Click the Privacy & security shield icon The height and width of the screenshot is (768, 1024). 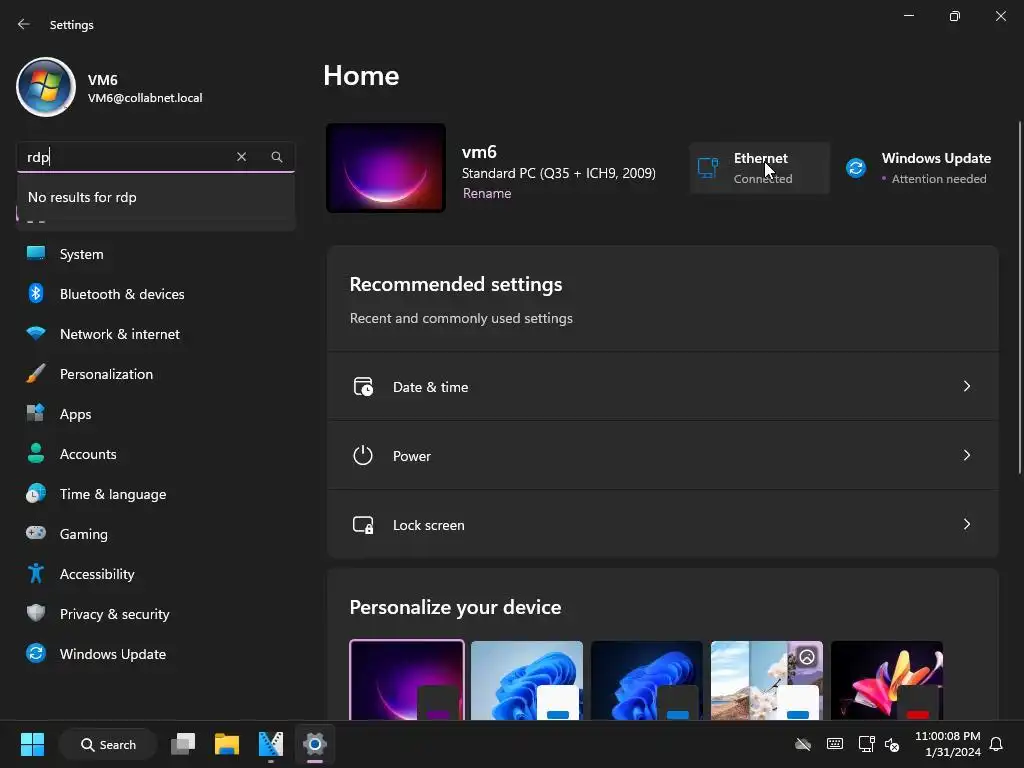tap(36, 613)
